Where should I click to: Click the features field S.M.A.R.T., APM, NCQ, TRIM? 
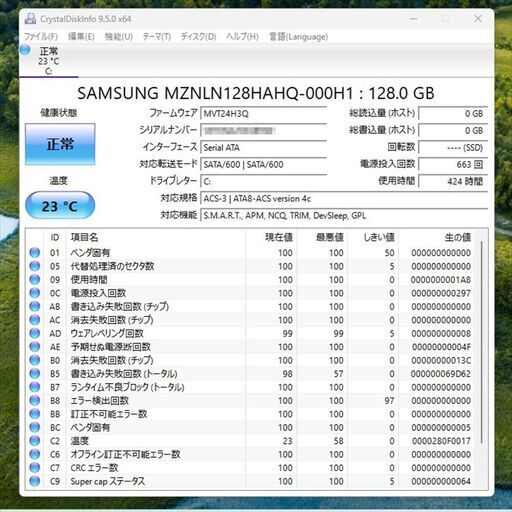pos(344,216)
